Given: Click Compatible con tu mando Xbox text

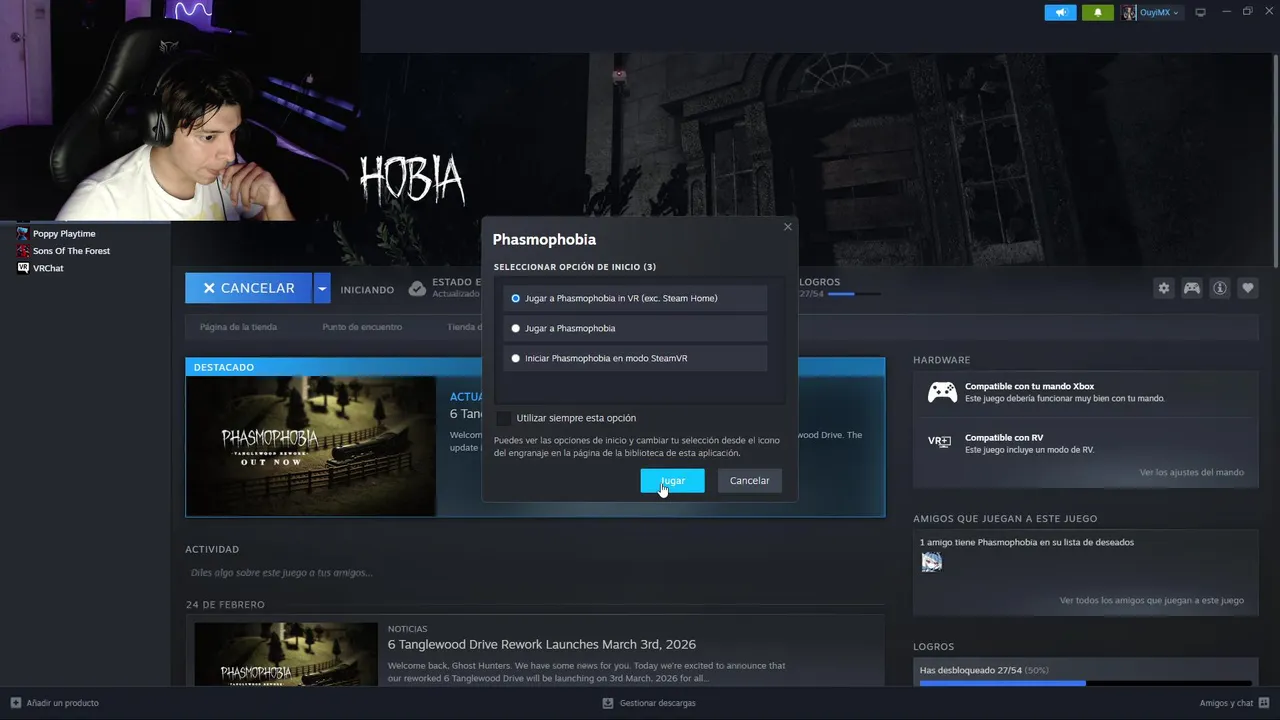Looking at the screenshot, I should pos(1029,386).
